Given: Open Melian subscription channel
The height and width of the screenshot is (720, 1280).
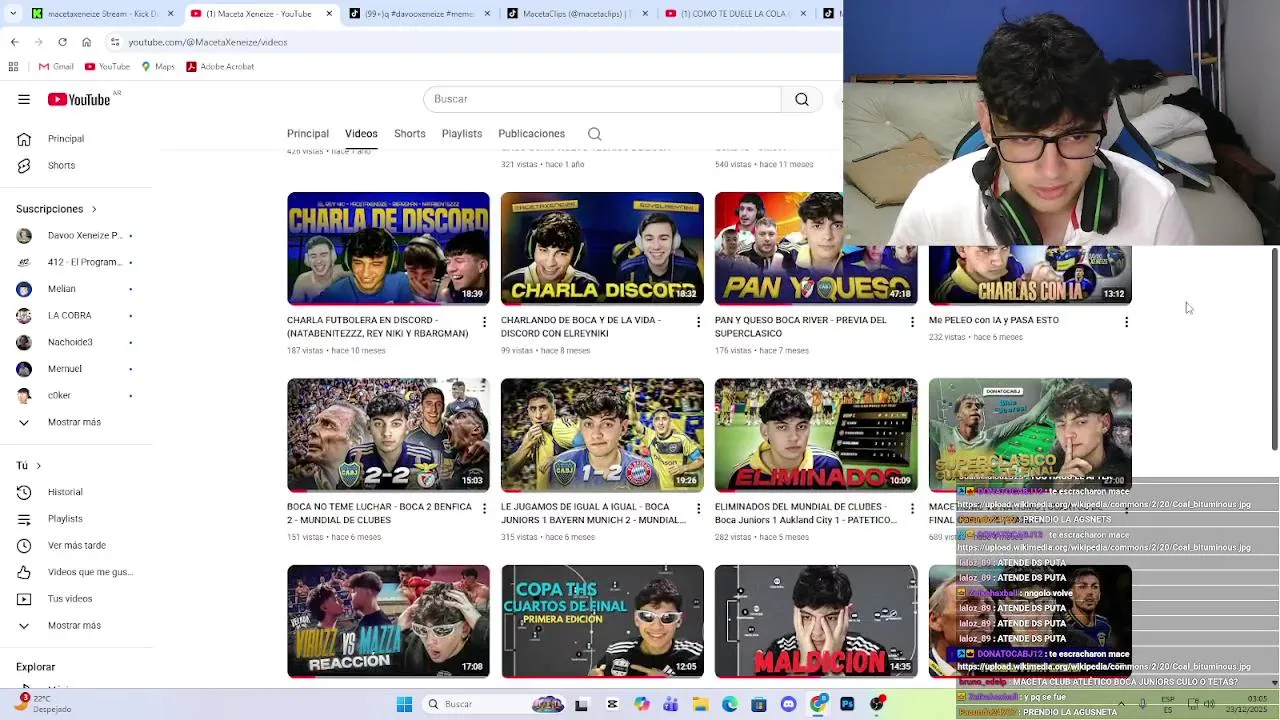Looking at the screenshot, I should point(75,289).
